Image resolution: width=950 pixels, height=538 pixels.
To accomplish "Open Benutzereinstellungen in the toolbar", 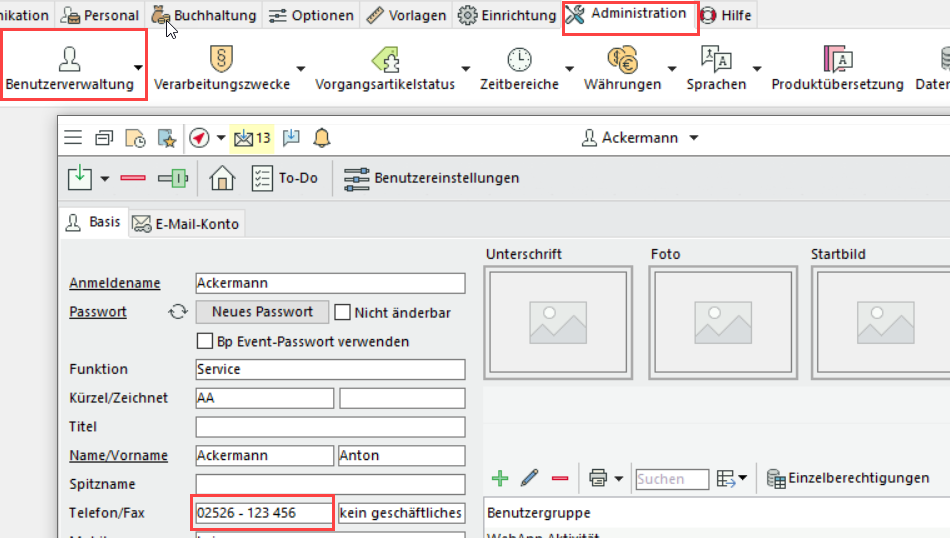I will 432,178.
